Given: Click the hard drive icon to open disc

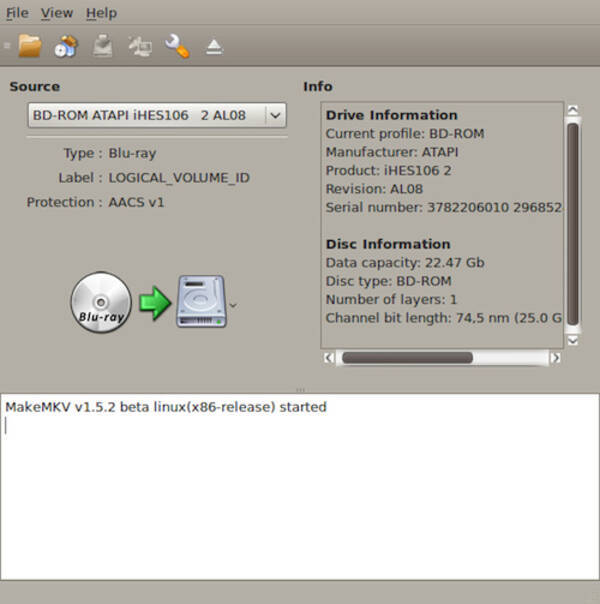Looking at the screenshot, I should tap(201, 301).
